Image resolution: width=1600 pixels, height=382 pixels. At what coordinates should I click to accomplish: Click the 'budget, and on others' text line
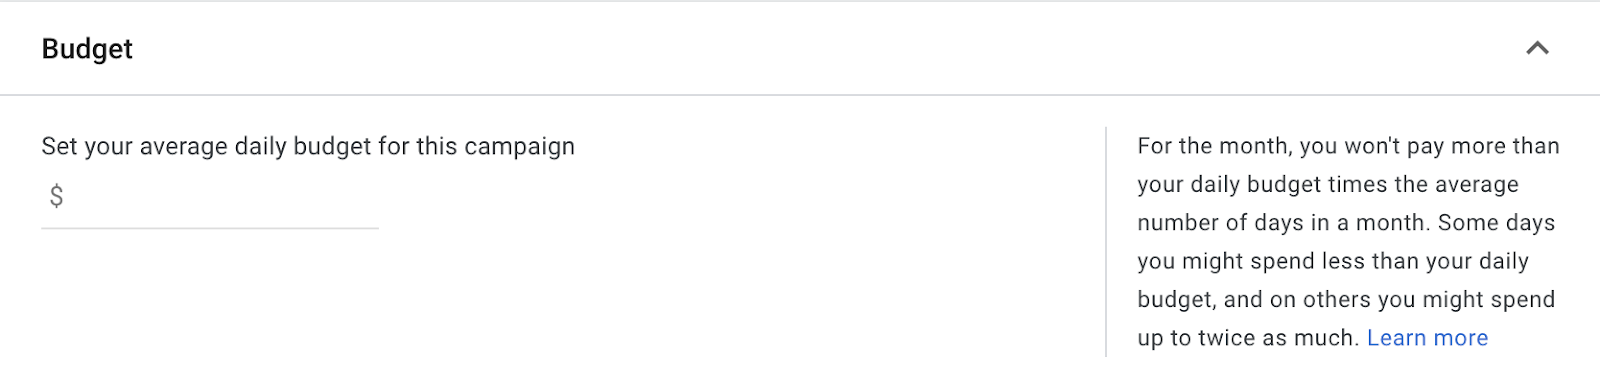pyautogui.click(x=1346, y=300)
